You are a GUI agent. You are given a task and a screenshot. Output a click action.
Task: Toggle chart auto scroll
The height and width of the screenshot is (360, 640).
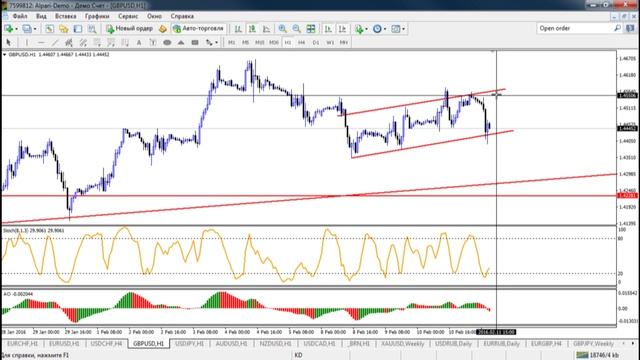coord(328,29)
